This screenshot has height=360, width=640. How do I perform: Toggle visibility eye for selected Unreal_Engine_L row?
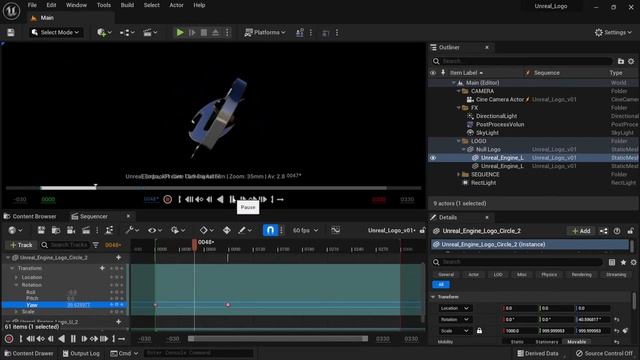[x=433, y=158]
